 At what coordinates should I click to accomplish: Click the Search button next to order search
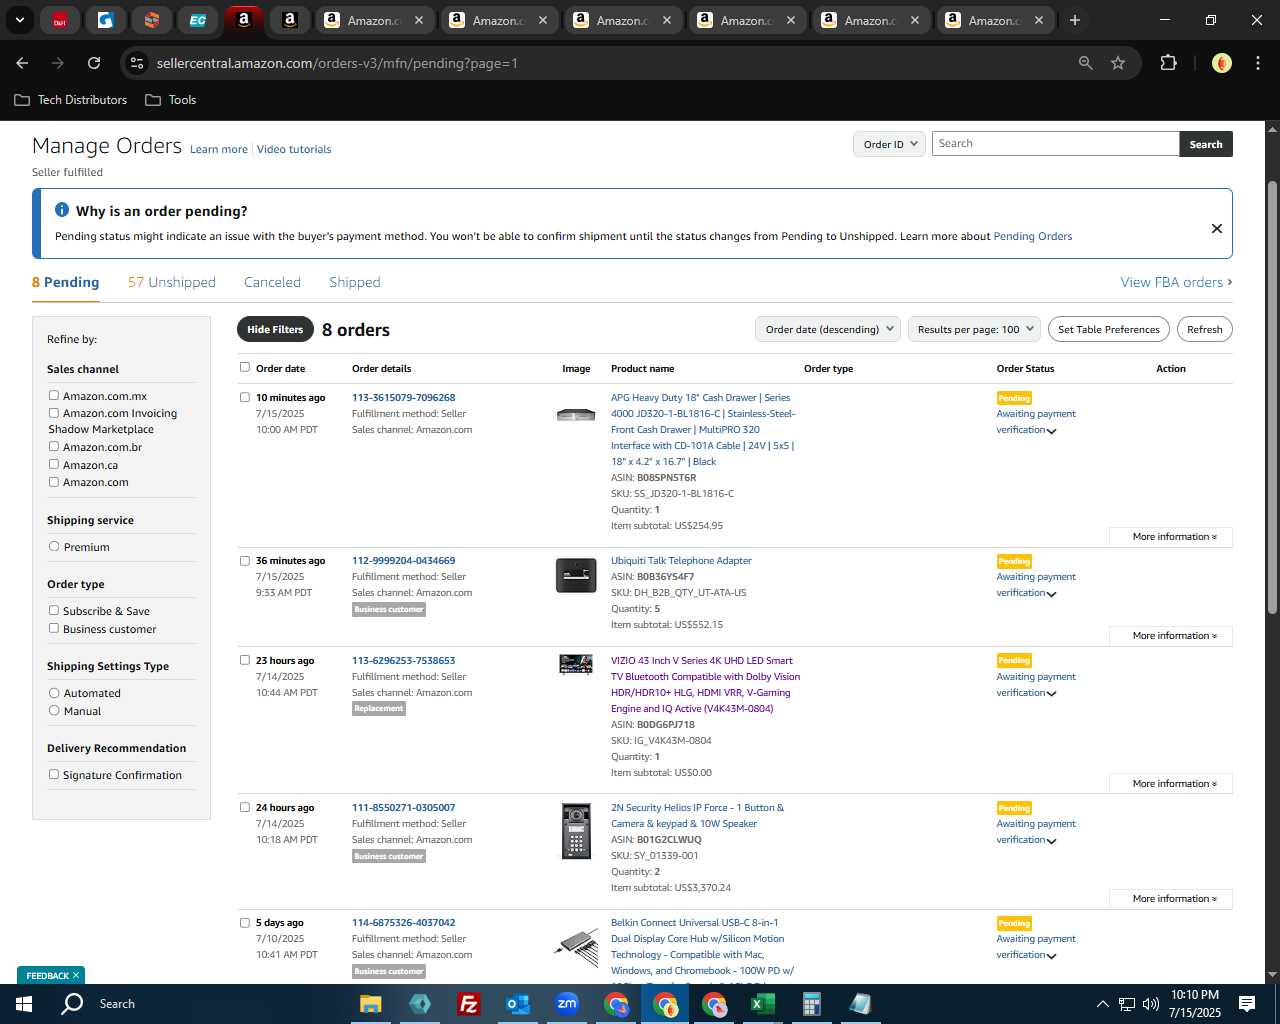click(1206, 144)
